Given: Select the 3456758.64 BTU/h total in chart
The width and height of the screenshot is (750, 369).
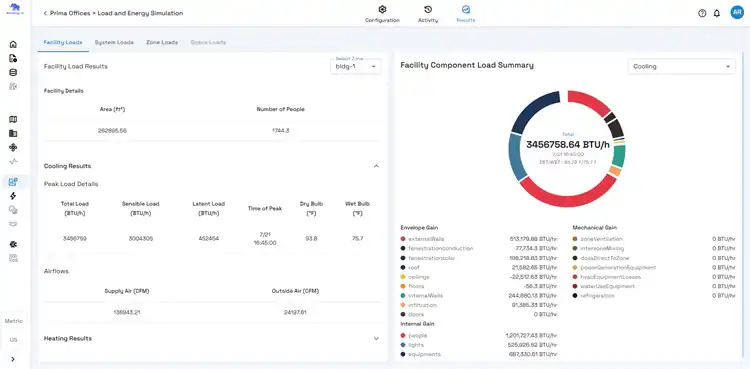Looking at the screenshot, I should pyautogui.click(x=568, y=145).
